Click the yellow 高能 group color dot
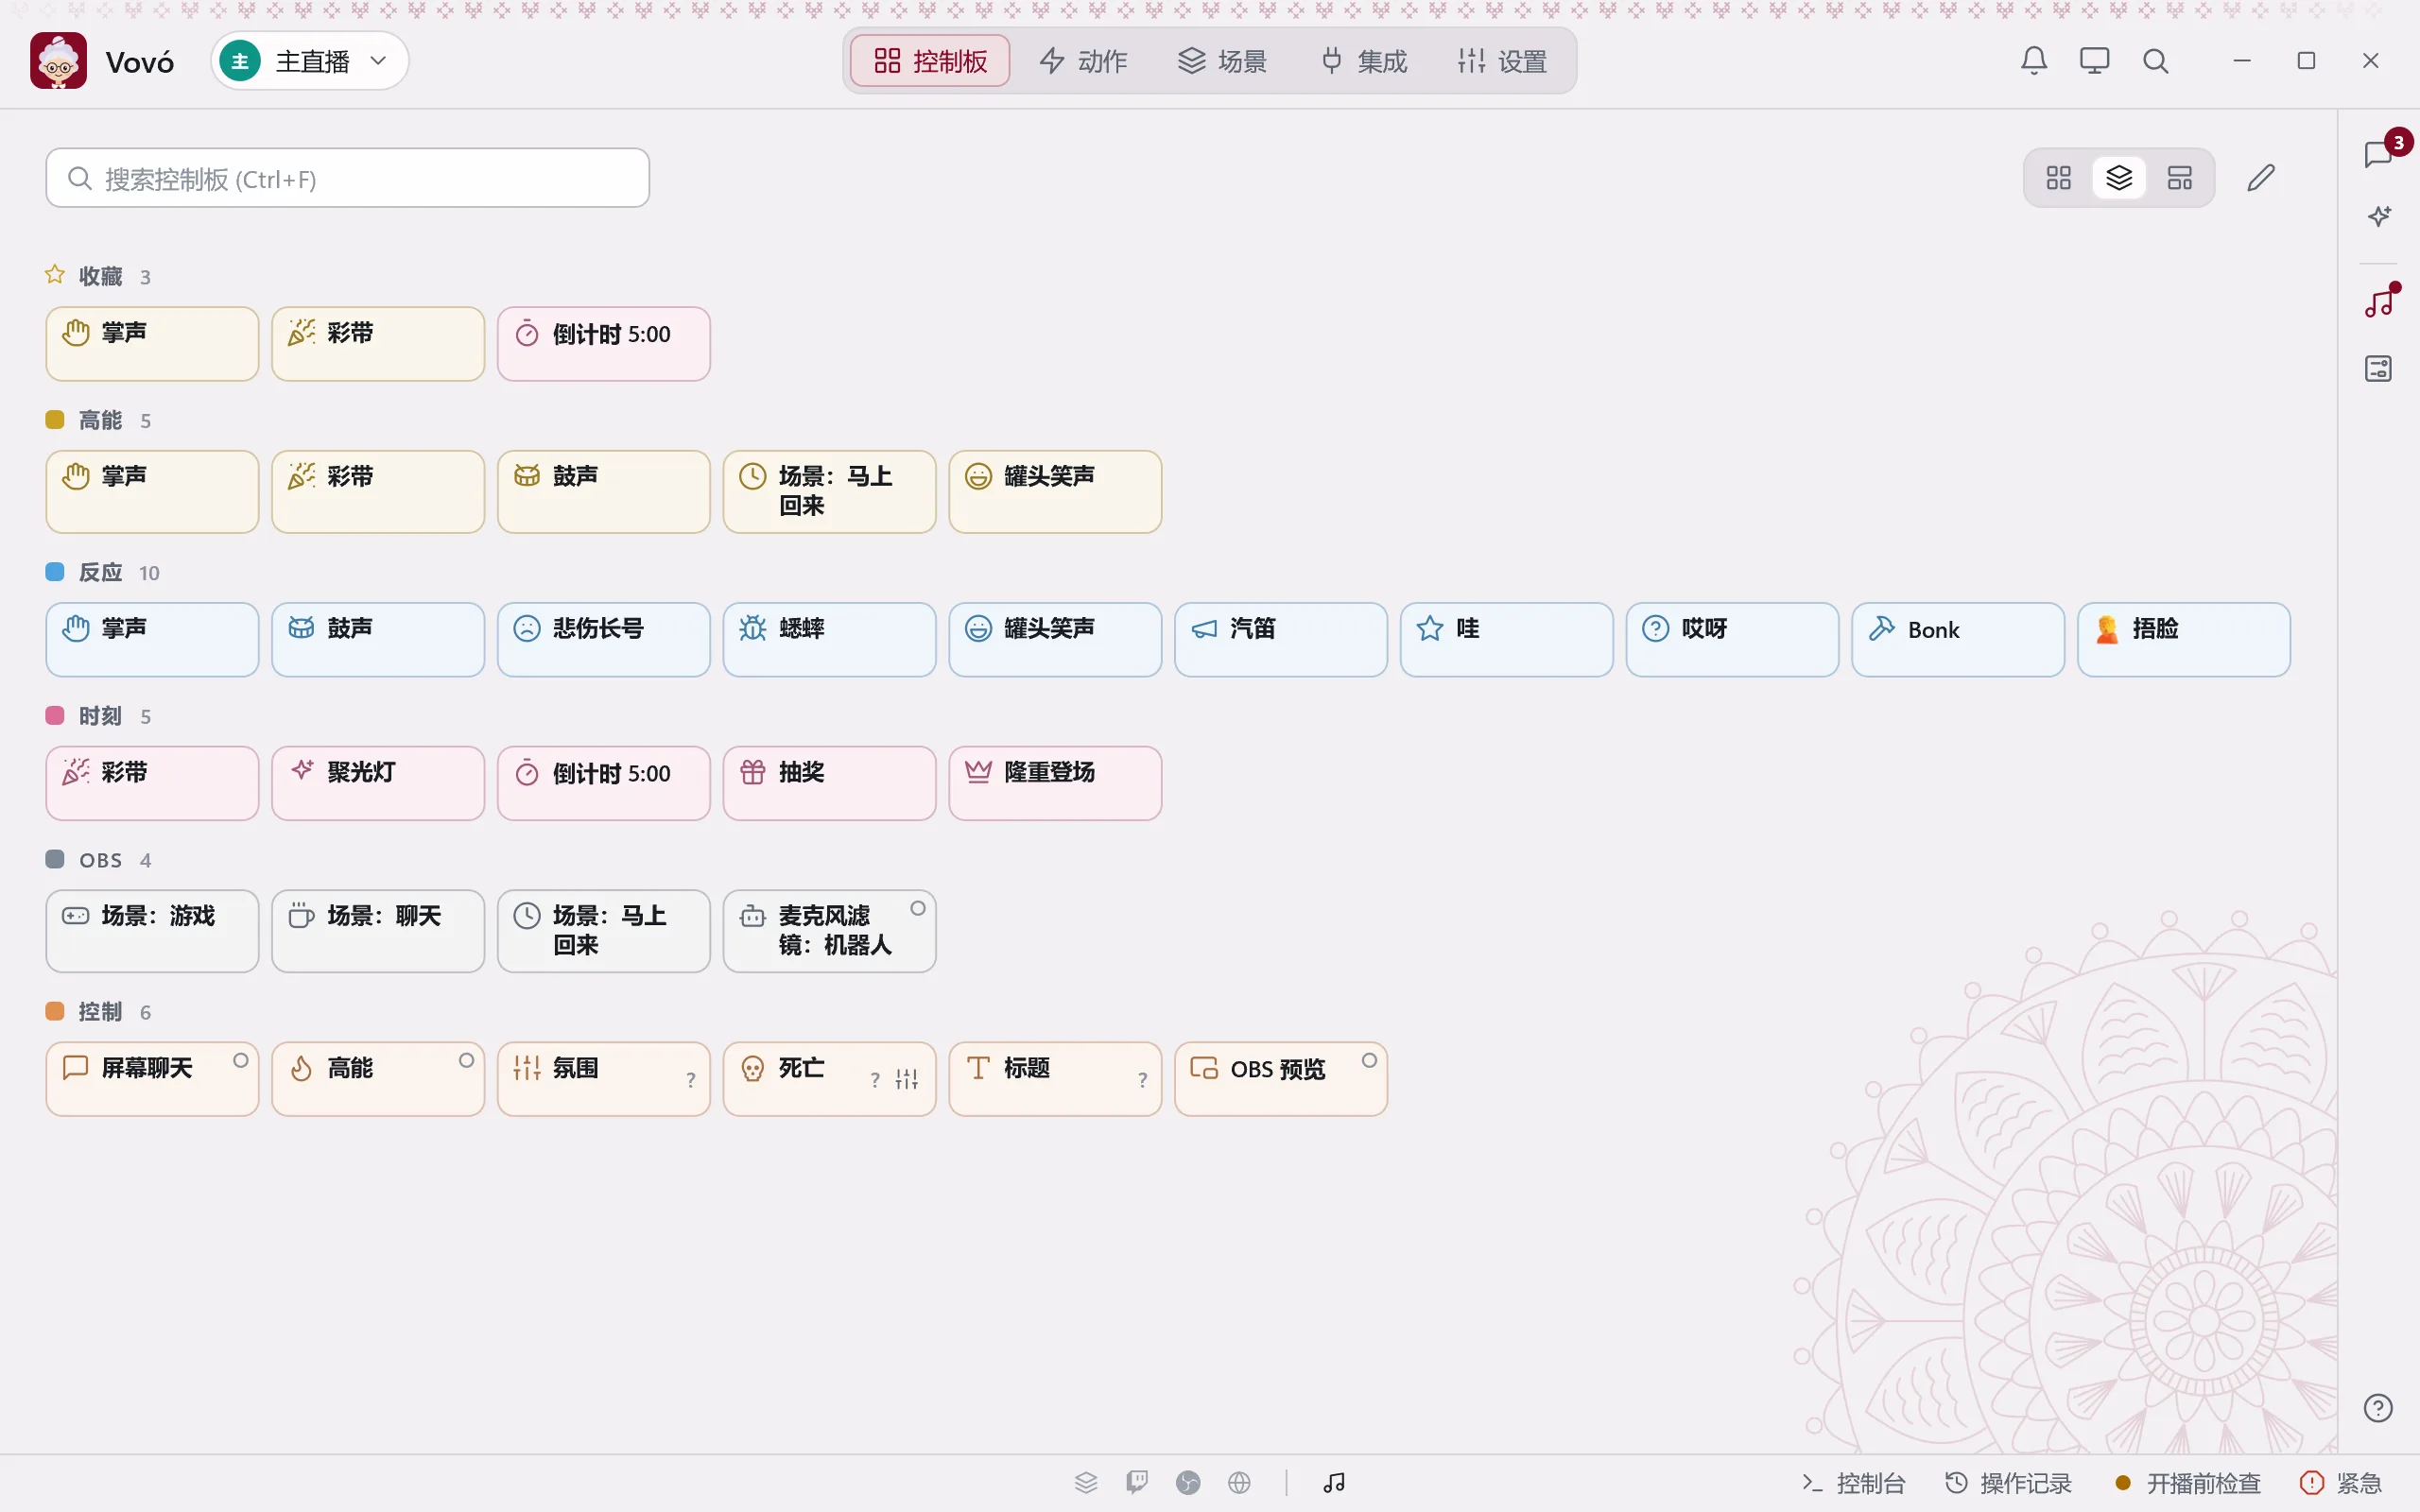This screenshot has width=2420, height=1512. click(x=55, y=420)
